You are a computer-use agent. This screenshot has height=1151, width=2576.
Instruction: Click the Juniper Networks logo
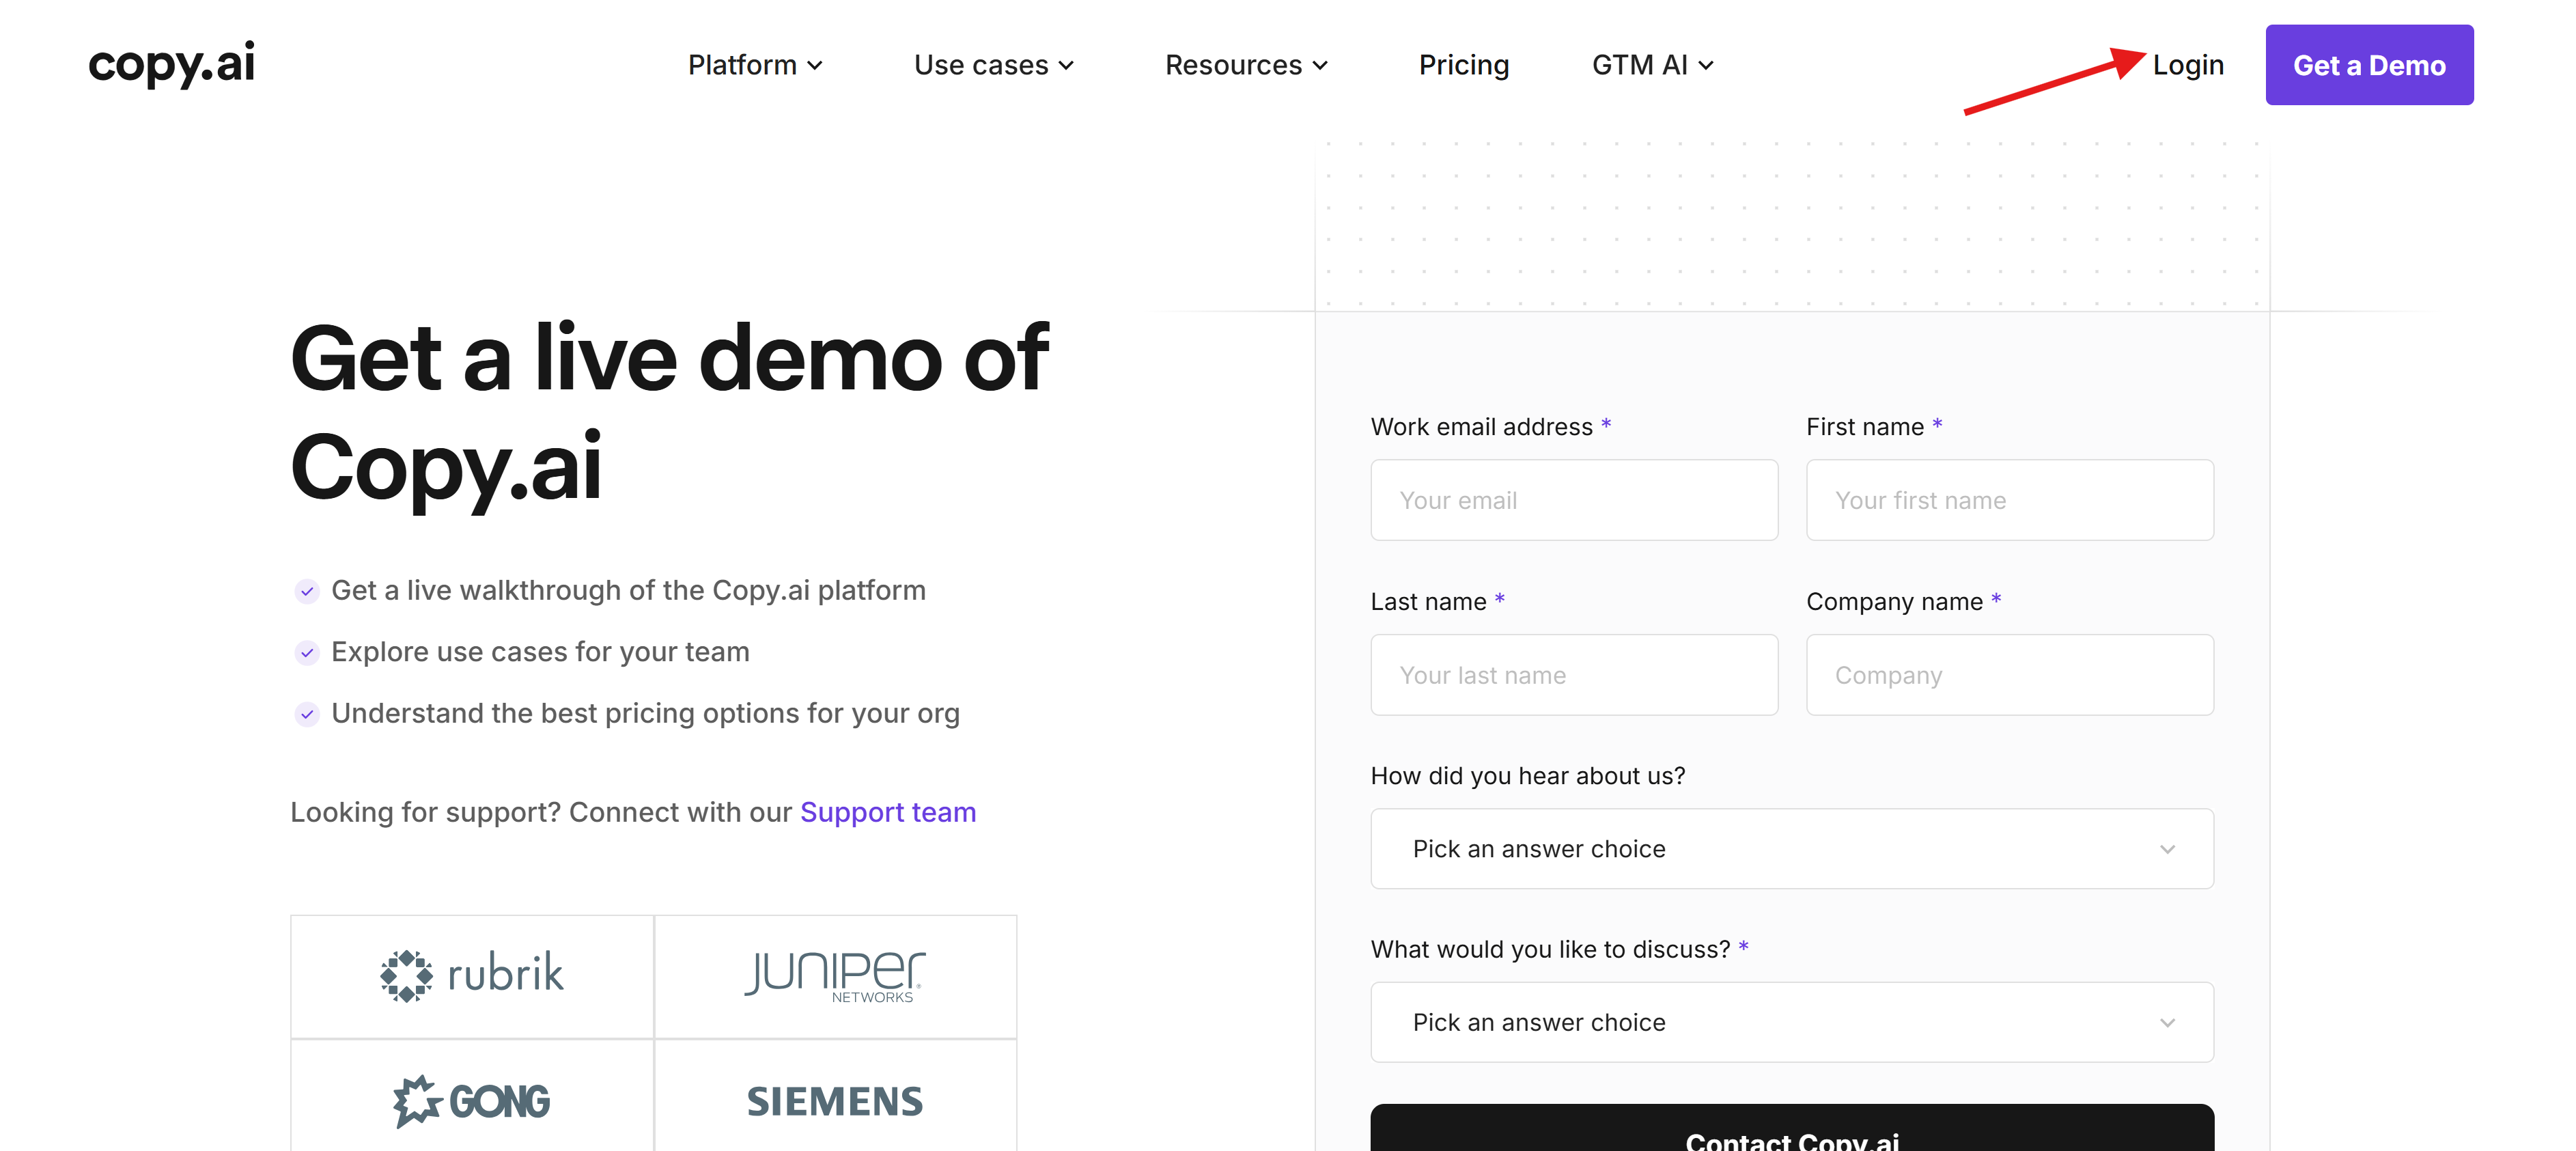click(835, 975)
